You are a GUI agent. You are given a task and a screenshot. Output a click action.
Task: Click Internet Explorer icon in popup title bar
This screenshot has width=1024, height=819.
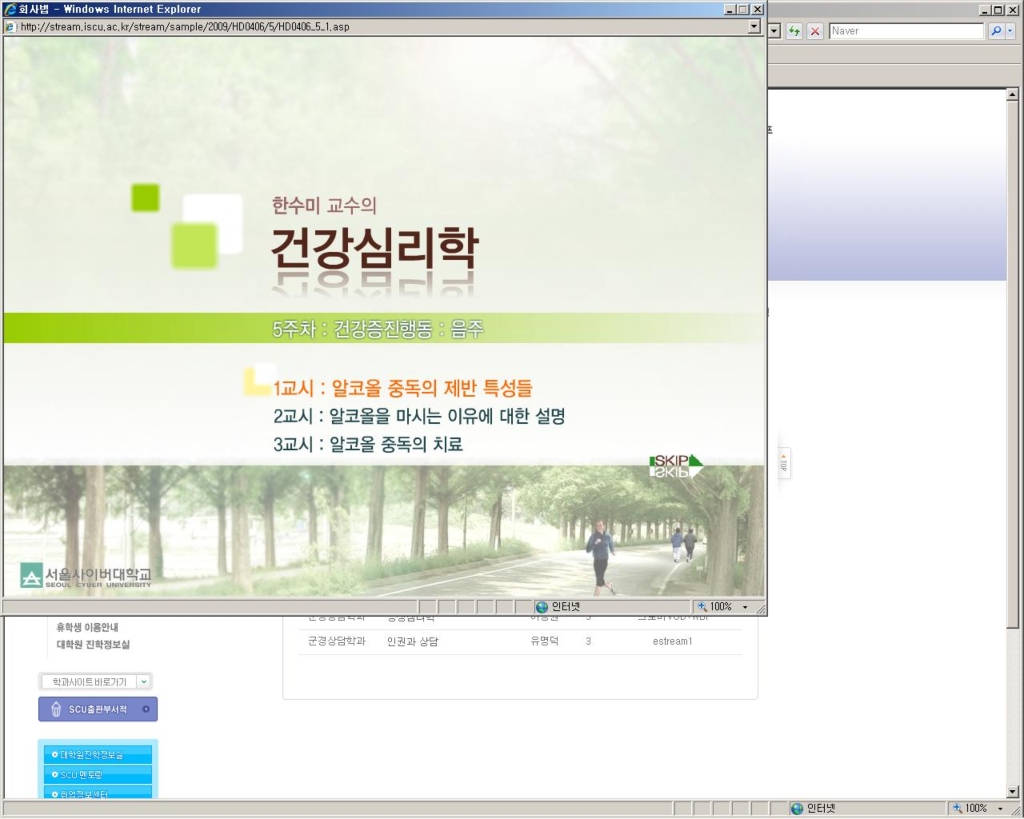[x=10, y=9]
